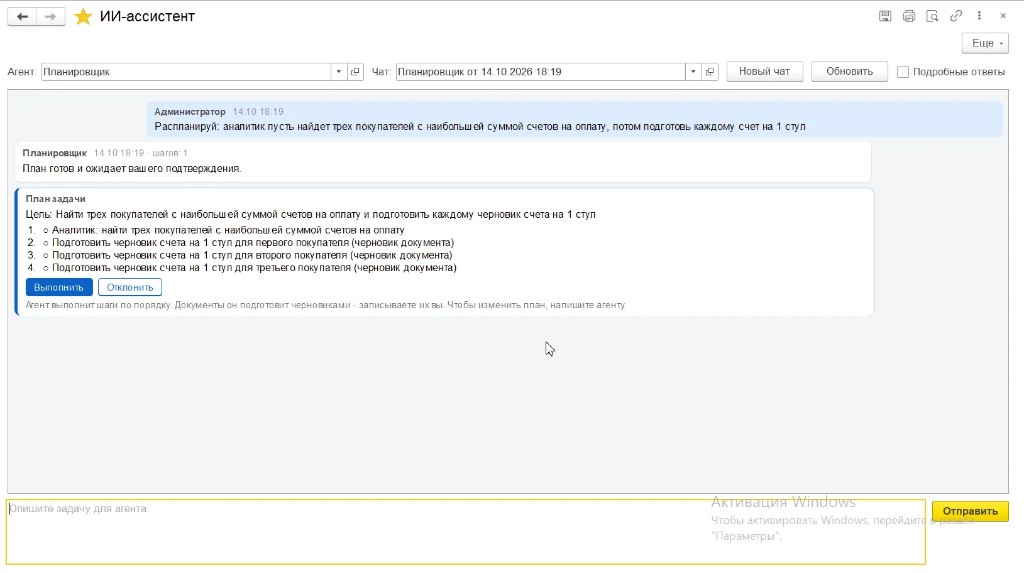Image resolution: width=1024 pixels, height=573 pixels.
Task: Select Администратор message starting with Распланируй
Action: click(x=480, y=127)
